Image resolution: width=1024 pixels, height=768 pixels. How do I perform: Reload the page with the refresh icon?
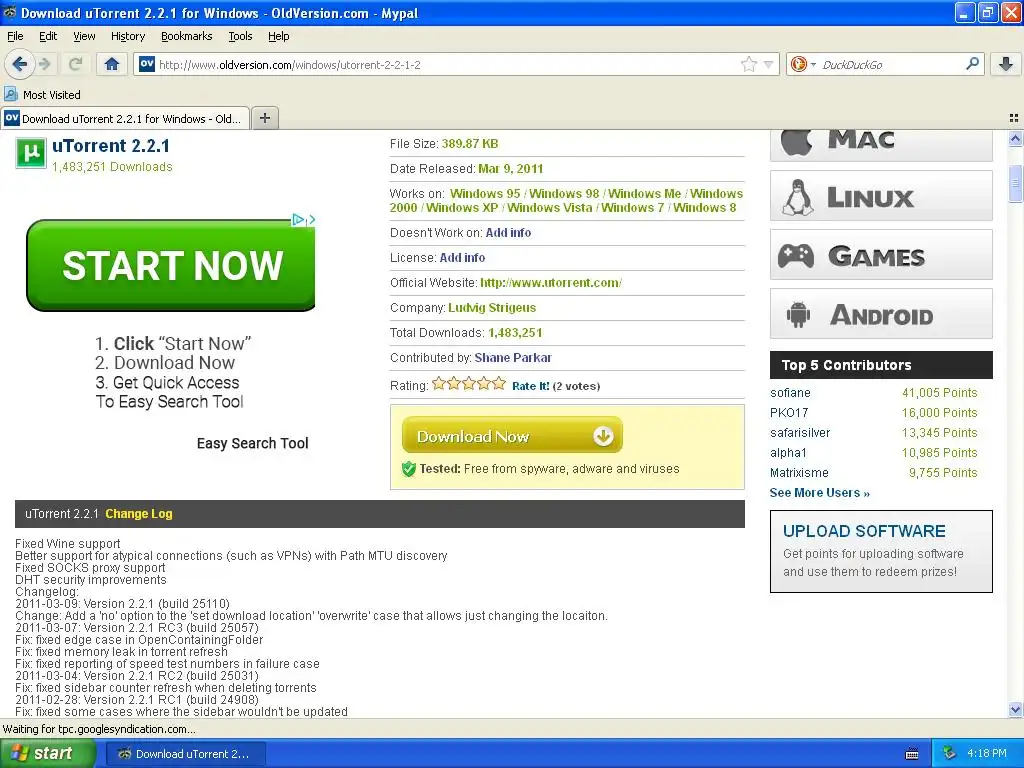point(76,64)
